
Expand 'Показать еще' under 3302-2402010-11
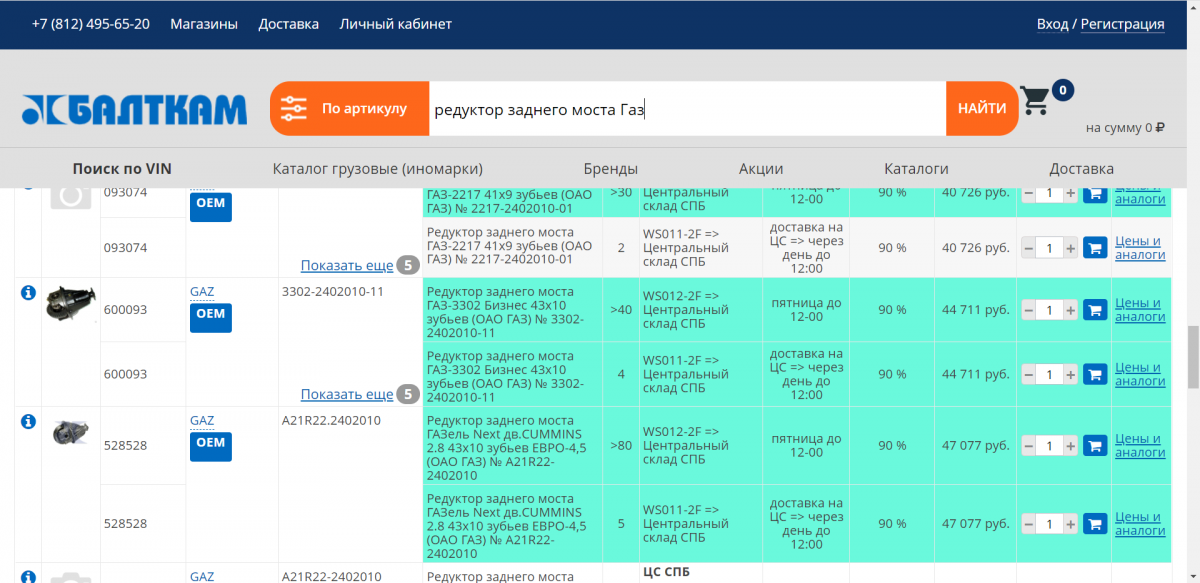pyautogui.click(x=346, y=394)
